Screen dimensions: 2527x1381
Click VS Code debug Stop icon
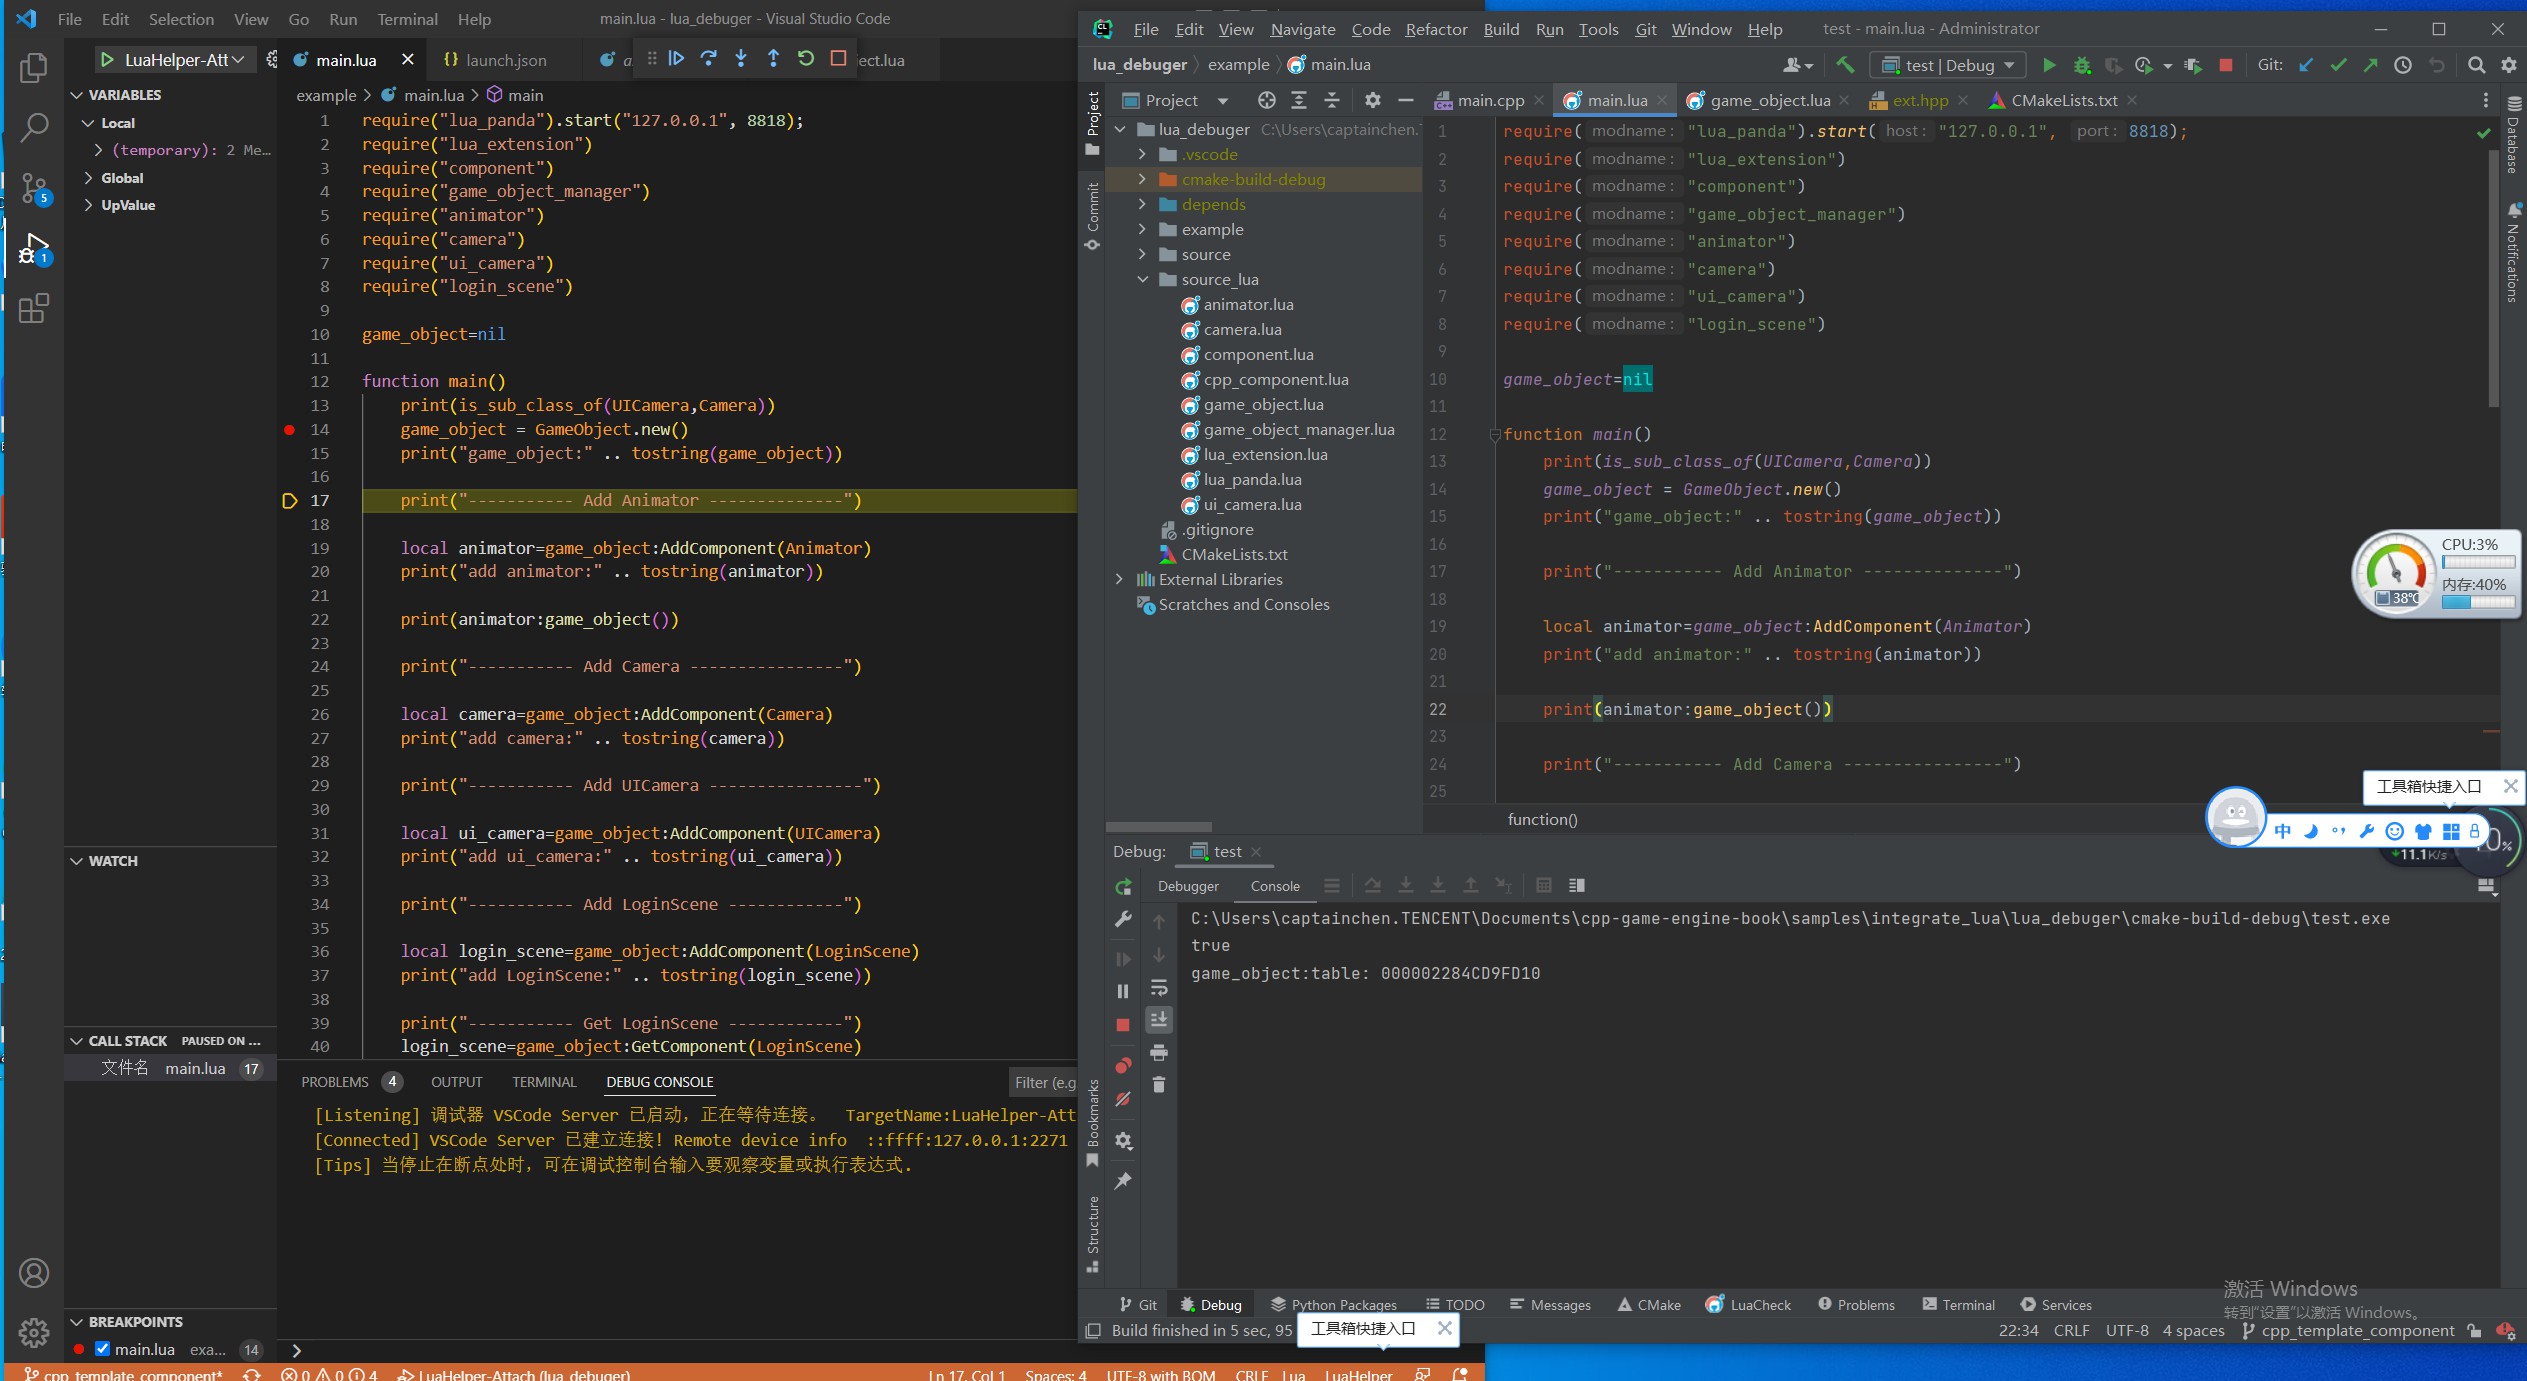[838, 59]
